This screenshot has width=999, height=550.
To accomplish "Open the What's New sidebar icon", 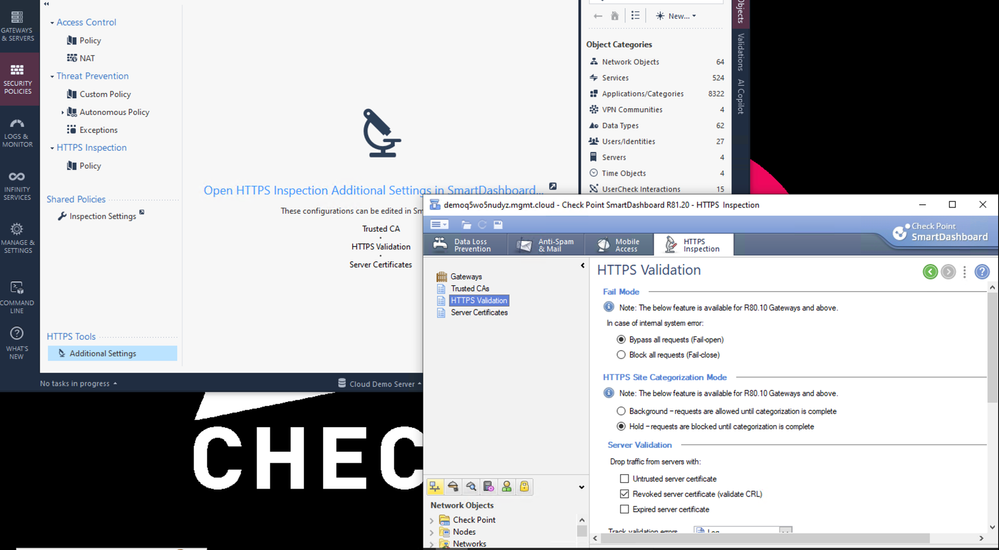I will coord(17,343).
